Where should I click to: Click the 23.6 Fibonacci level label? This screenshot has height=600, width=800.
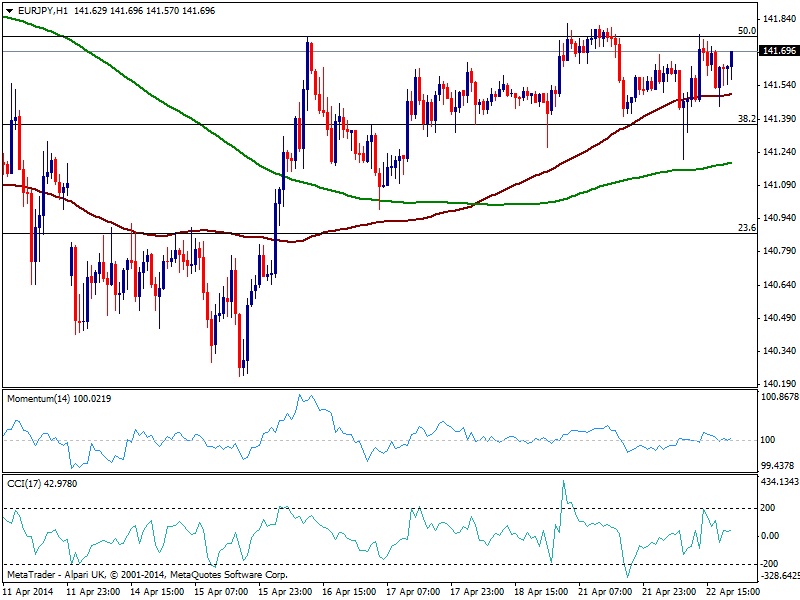[x=746, y=228]
